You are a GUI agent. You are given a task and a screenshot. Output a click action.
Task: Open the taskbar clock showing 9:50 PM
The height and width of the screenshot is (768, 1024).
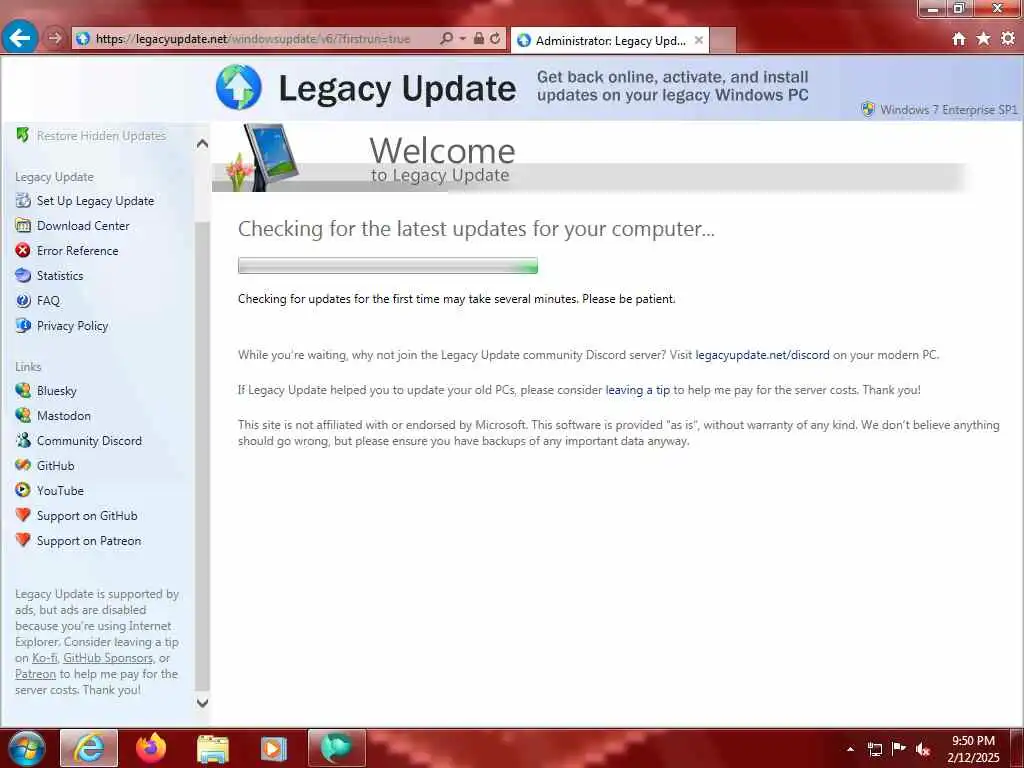(973, 749)
